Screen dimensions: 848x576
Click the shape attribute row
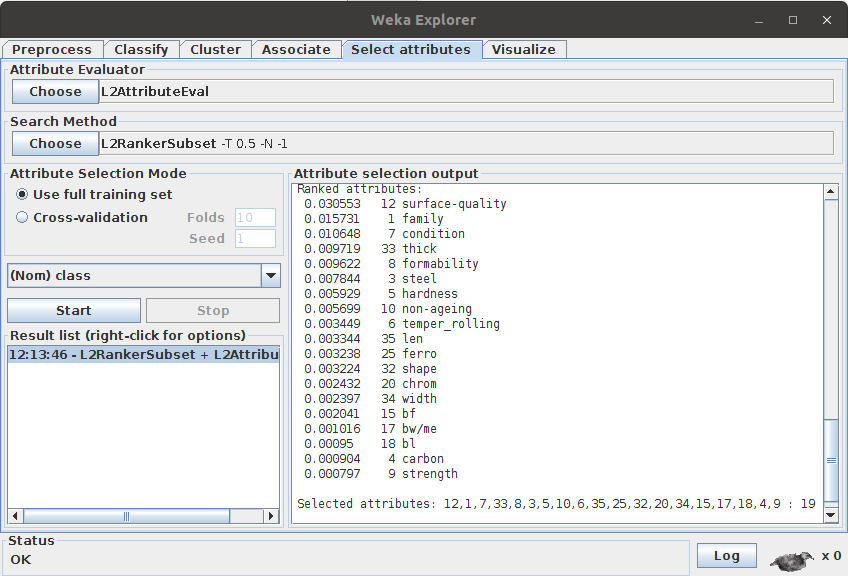pyautogui.click(x=370, y=369)
